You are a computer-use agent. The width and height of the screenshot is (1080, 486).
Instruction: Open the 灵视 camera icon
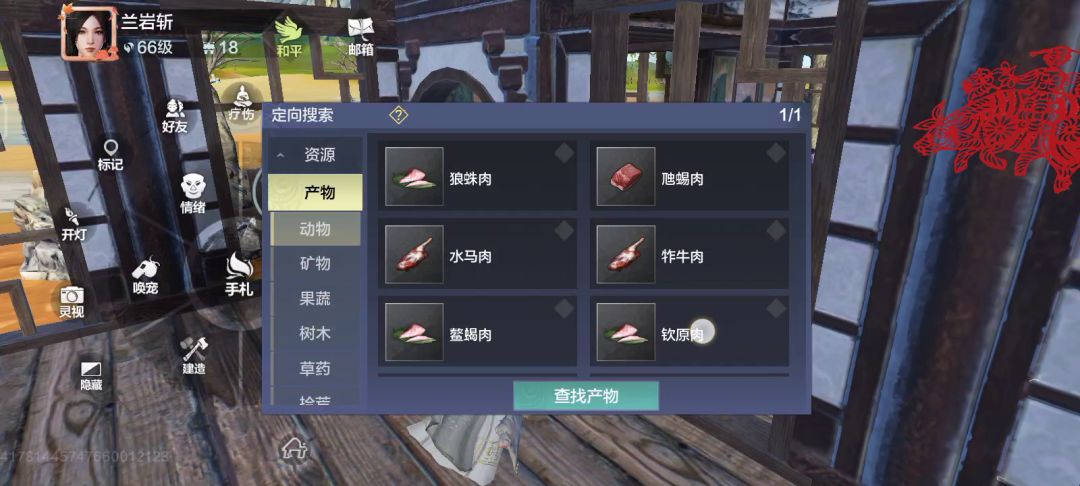[x=72, y=302]
